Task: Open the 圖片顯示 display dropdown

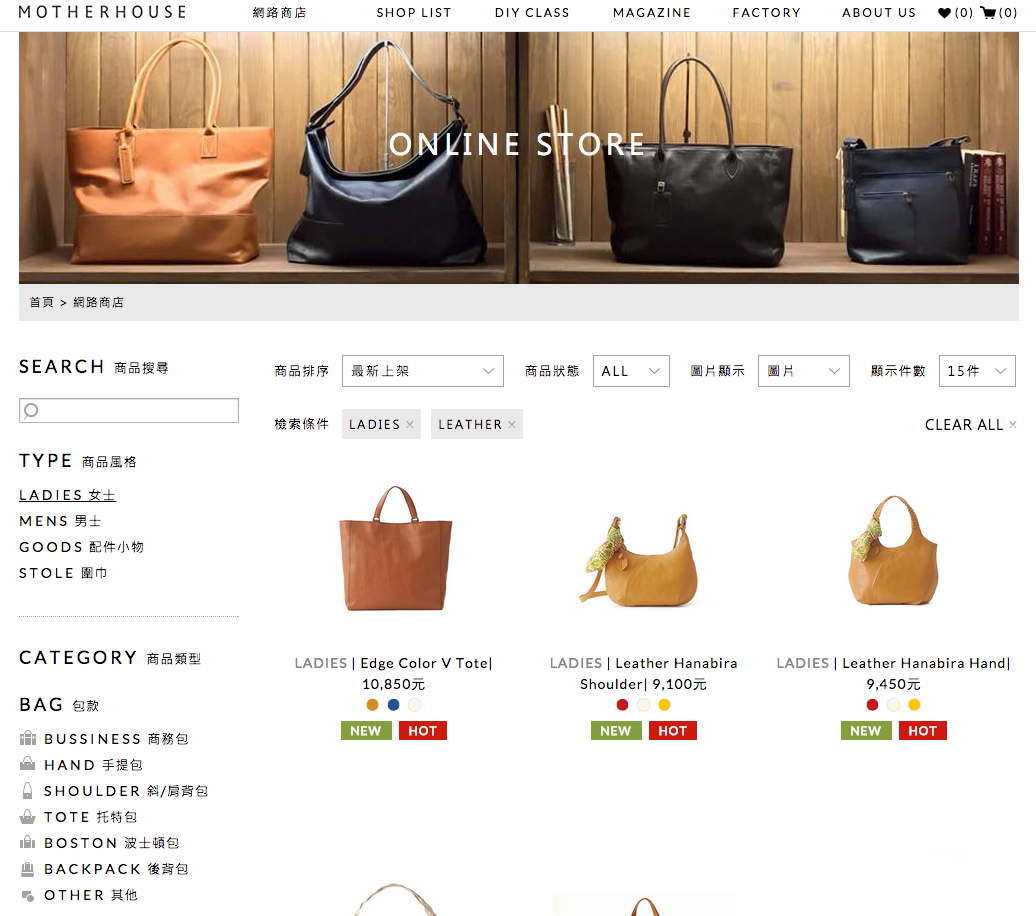Action: pos(803,371)
